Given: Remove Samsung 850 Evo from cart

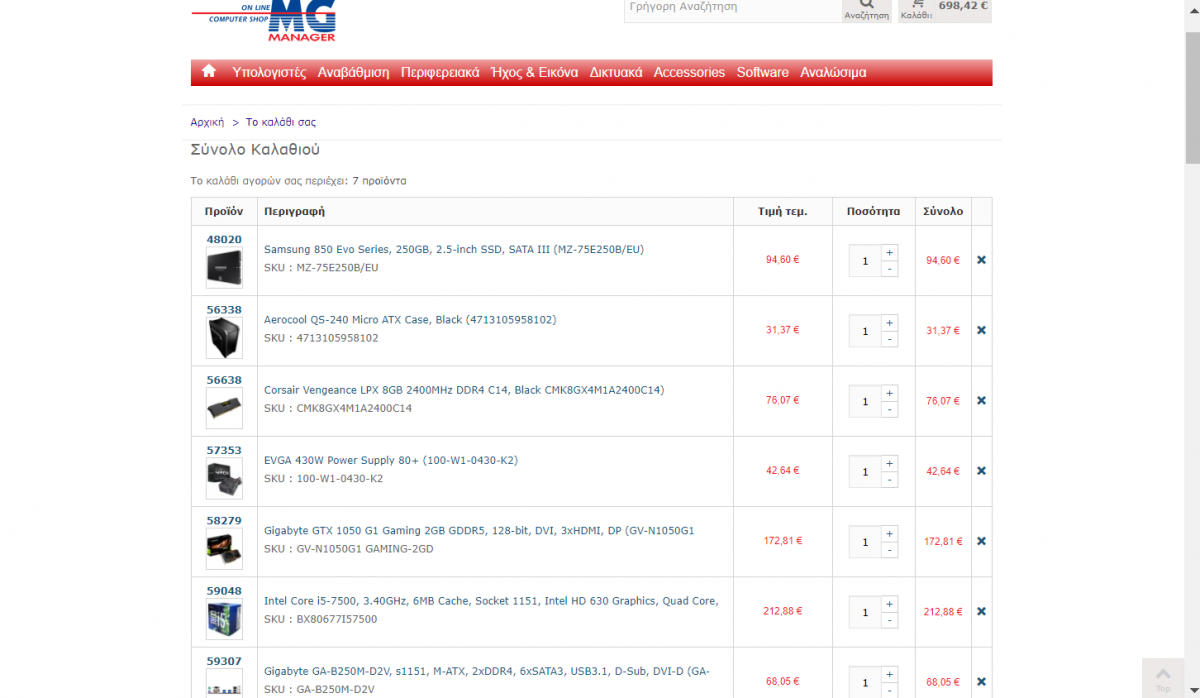Looking at the screenshot, I should tap(981, 260).
